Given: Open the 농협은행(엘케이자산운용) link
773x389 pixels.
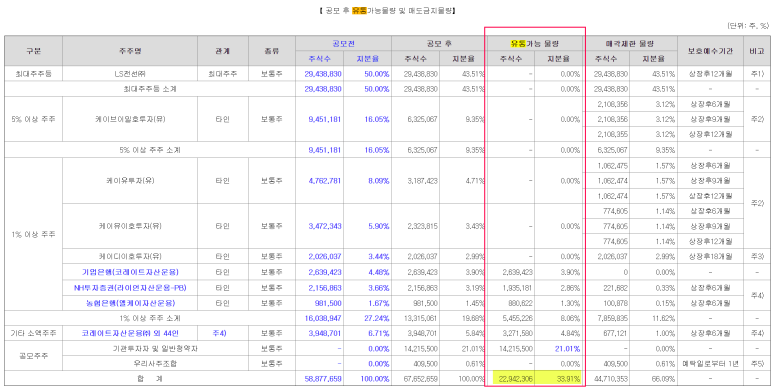Looking at the screenshot, I should 130,303.
